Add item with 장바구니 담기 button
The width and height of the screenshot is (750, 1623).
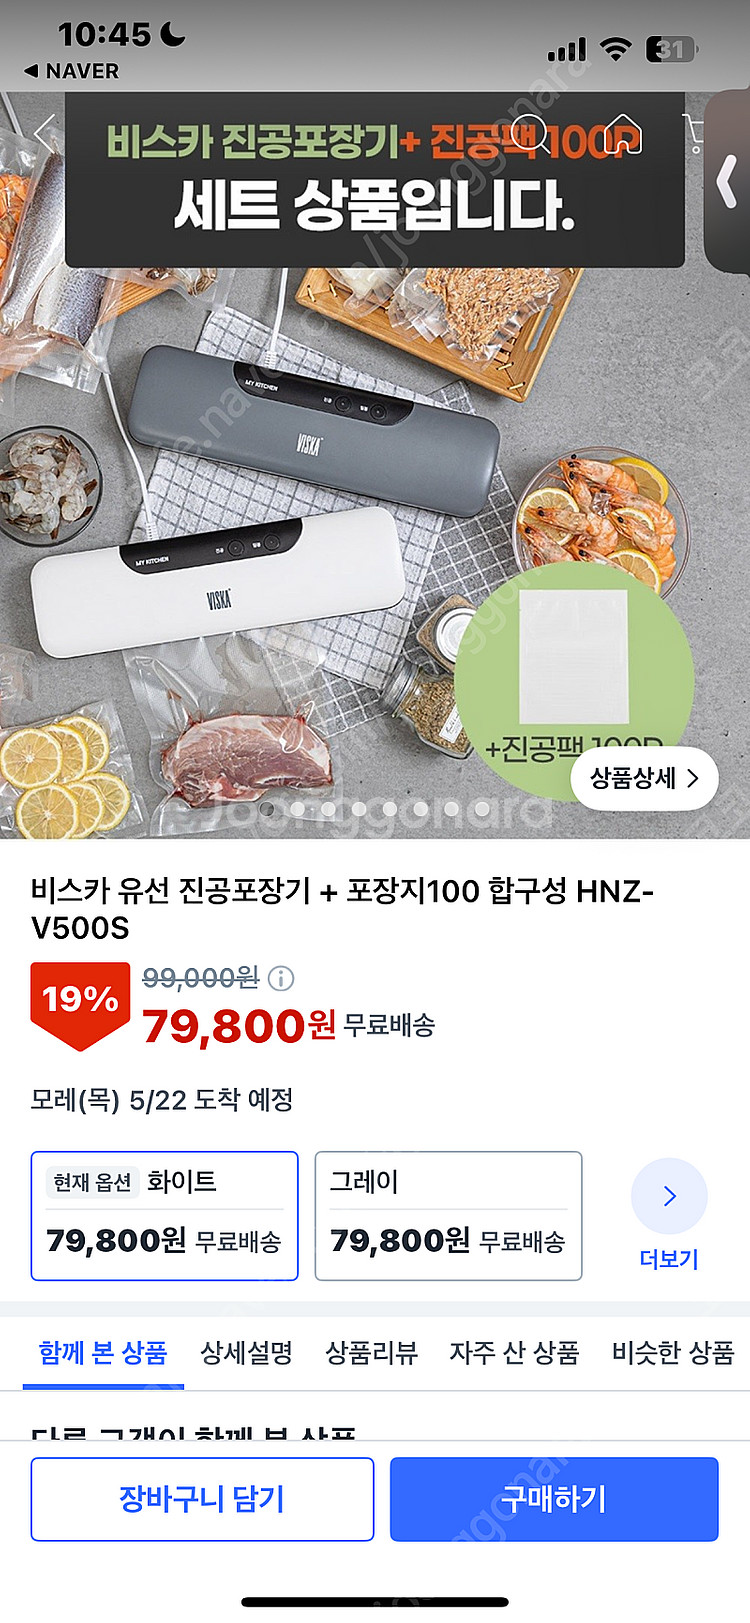[202, 1499]
